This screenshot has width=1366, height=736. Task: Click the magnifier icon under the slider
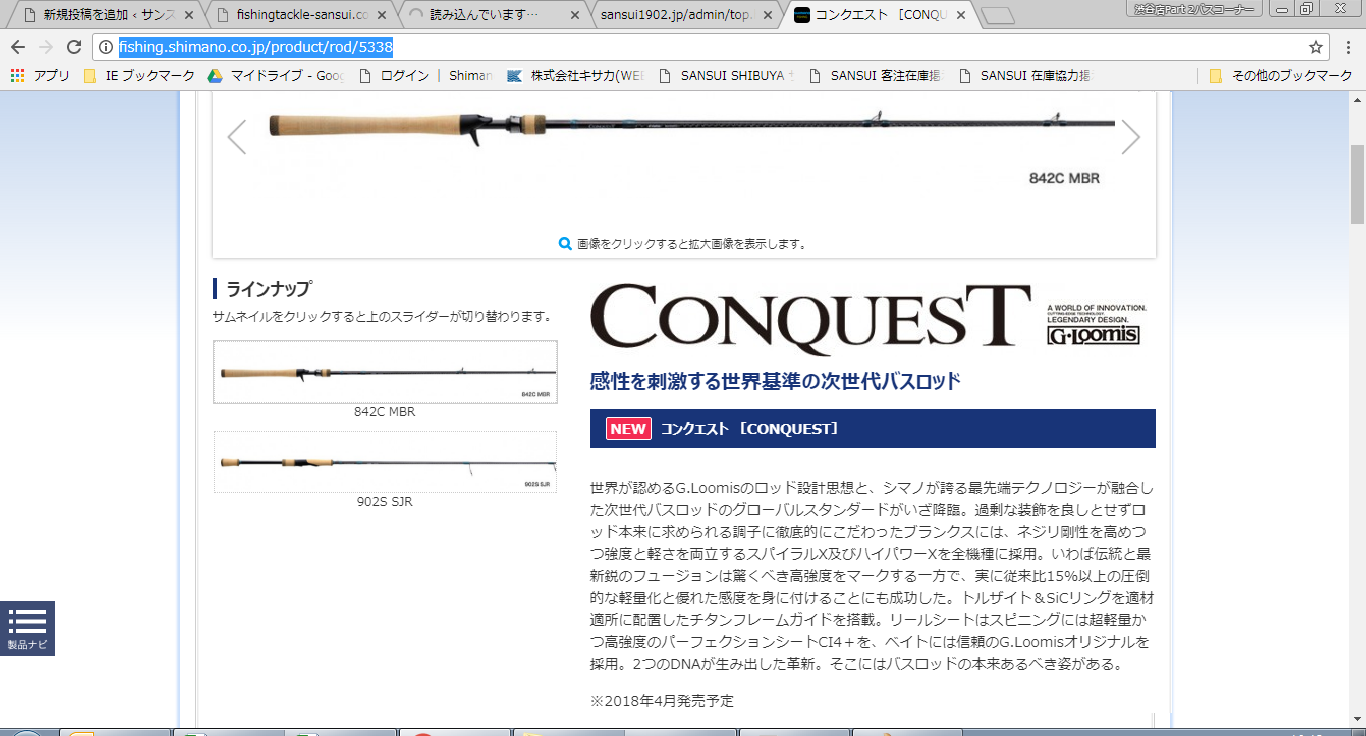[x=566, y=244]
